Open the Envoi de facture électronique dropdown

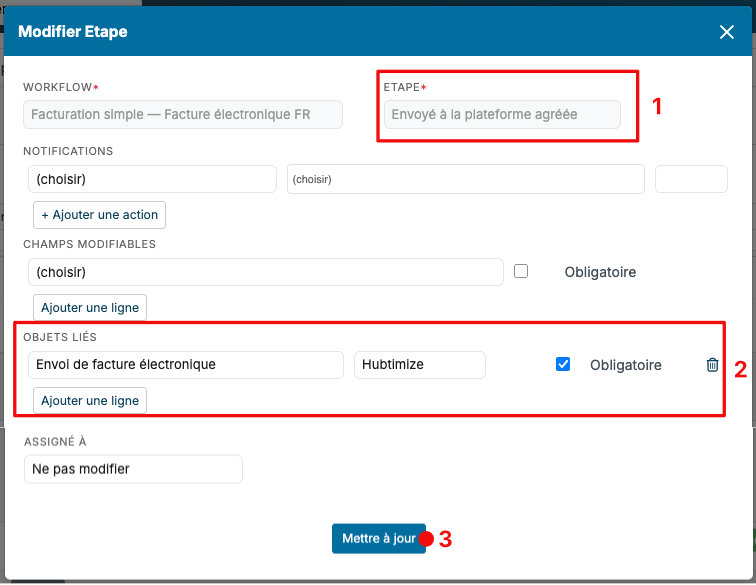pyautogui.click(x=186, y=365)
